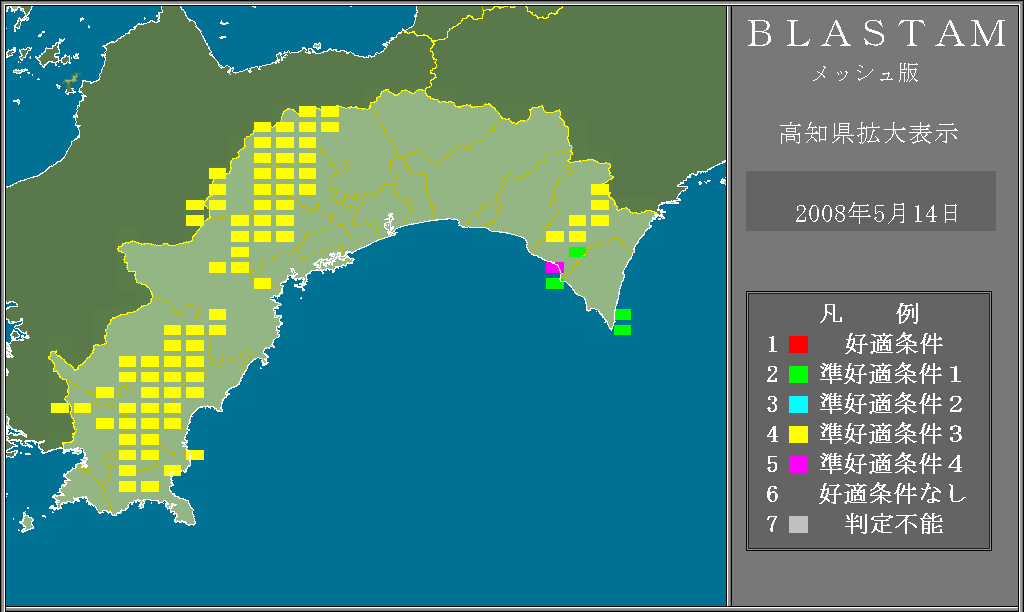Click the legend label 判定不能
The height and width of the screenshot is (612, 1024).
pos(894,524)
